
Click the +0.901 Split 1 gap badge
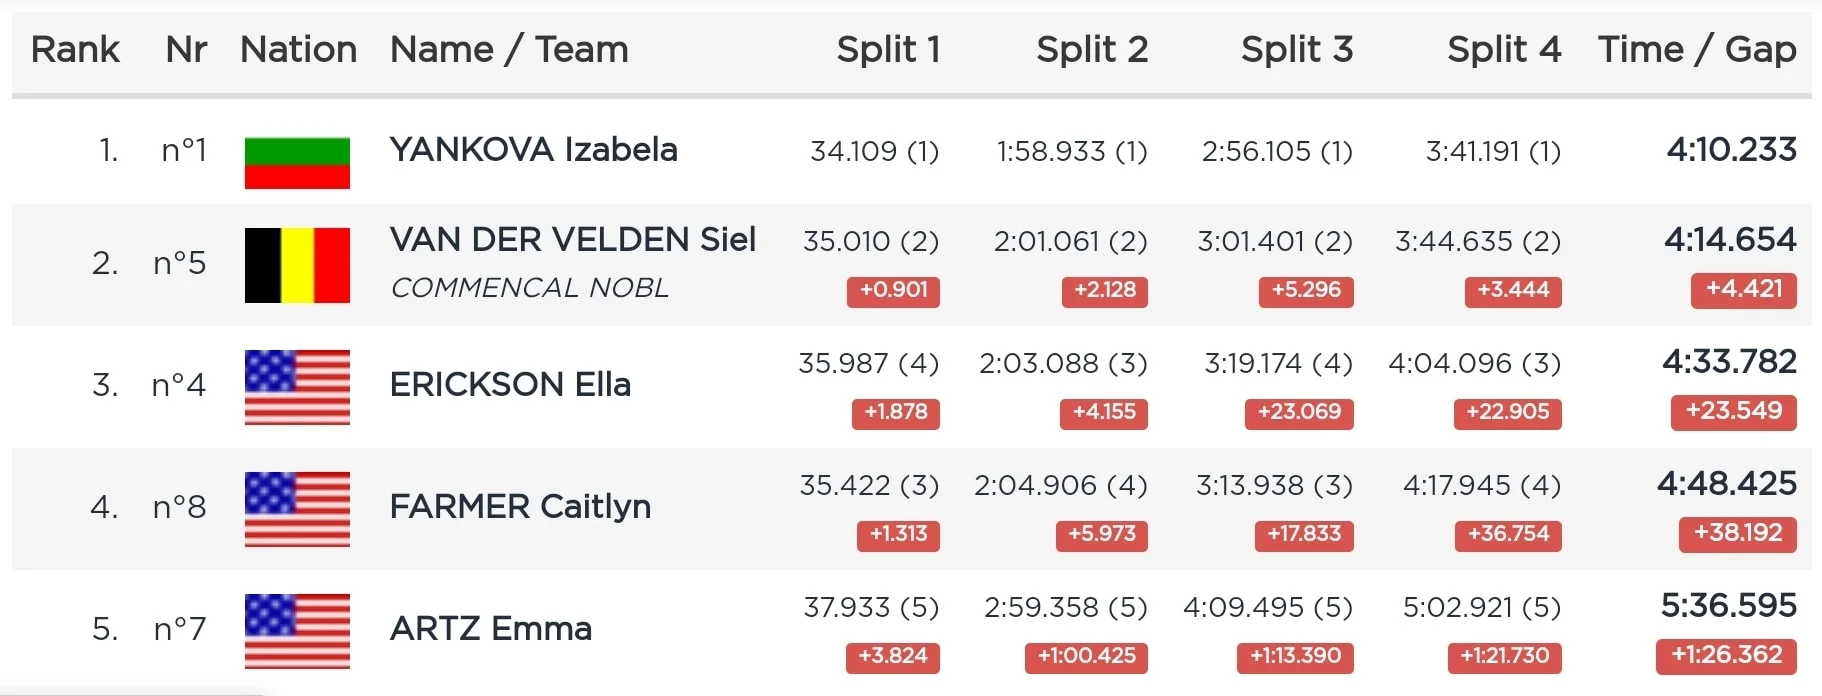point(893,291)
